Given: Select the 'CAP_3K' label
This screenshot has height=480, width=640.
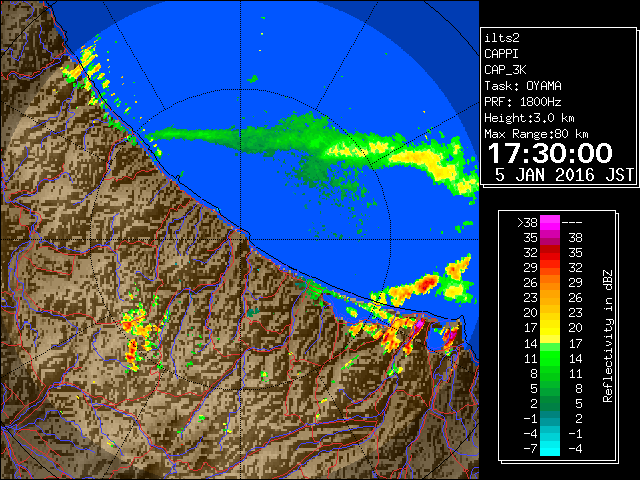Looking at the screenshot, I should tap(505, 70).
